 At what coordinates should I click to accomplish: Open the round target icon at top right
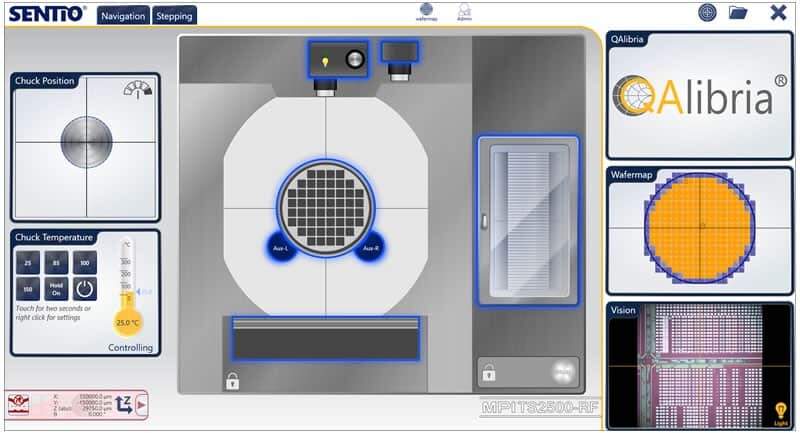point(707,12)
